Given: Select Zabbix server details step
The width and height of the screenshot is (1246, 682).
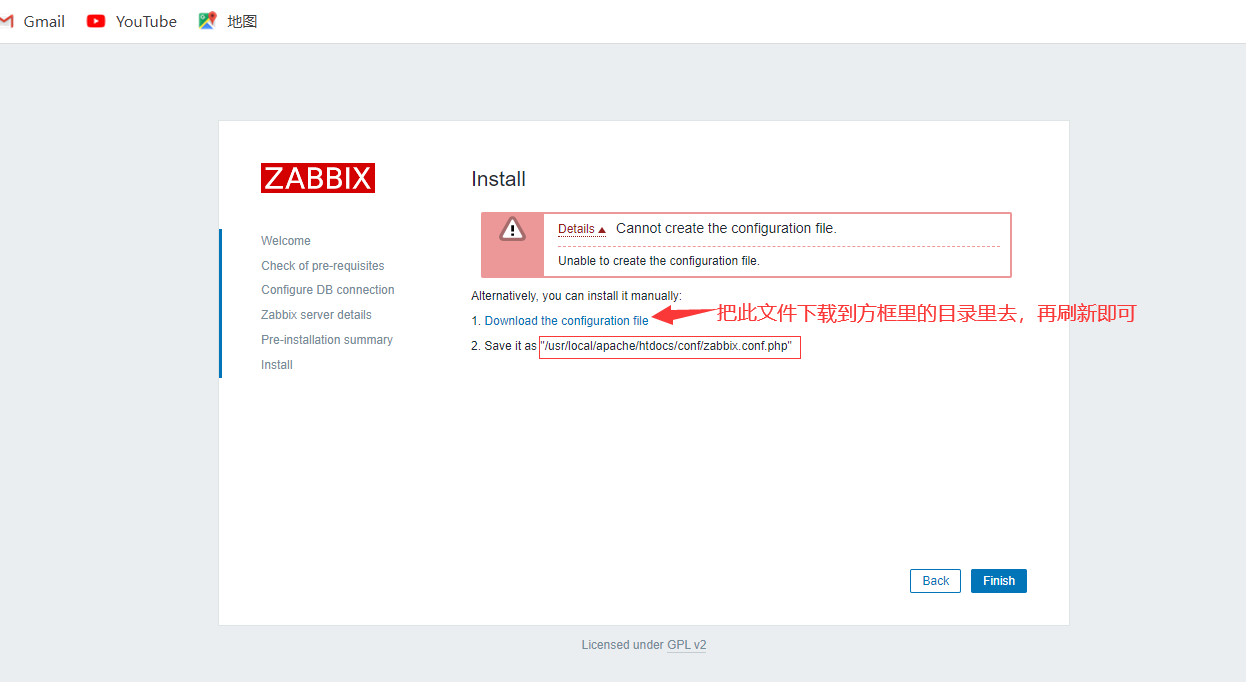Looking at the screenshot, I should click(x=316, y=315).
